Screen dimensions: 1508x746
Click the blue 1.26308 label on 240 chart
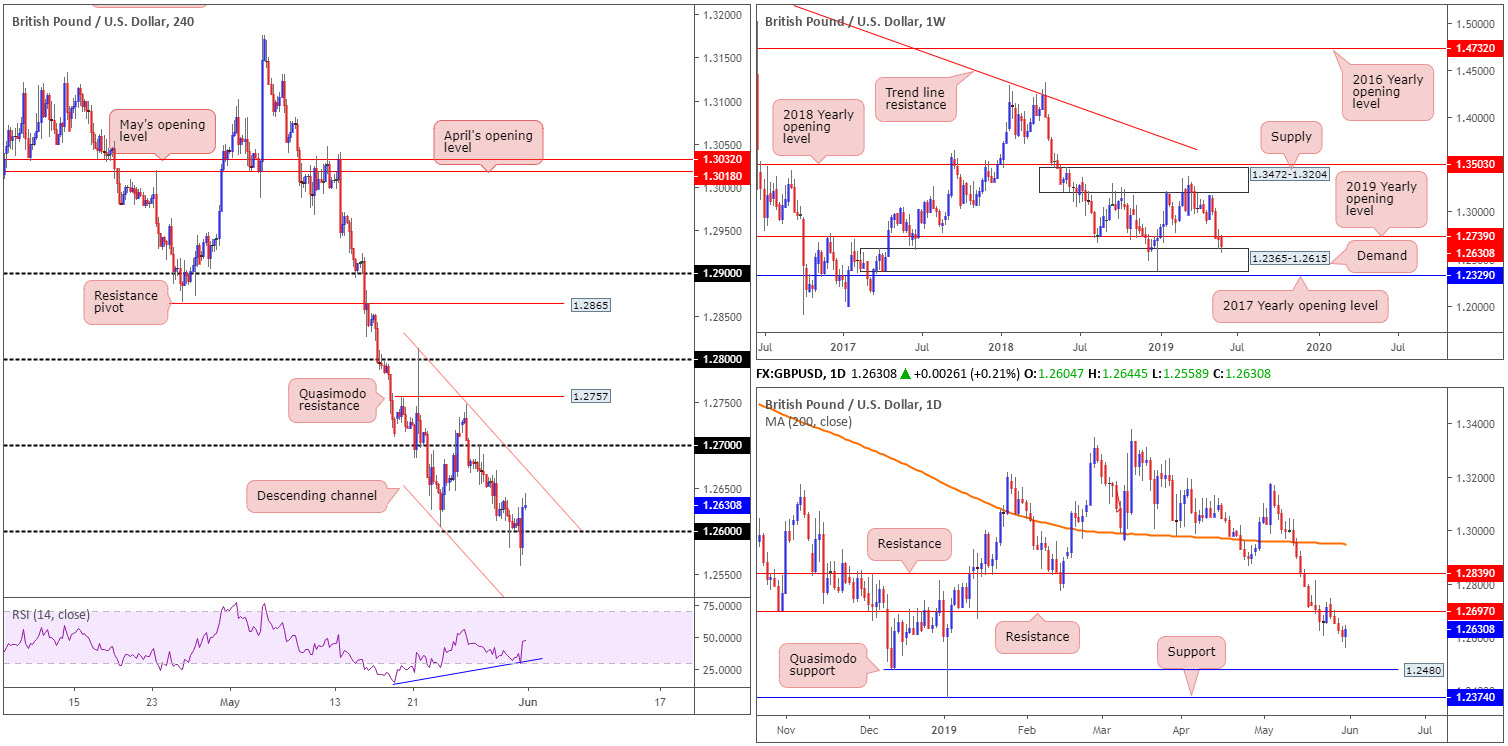click(723, 505)
